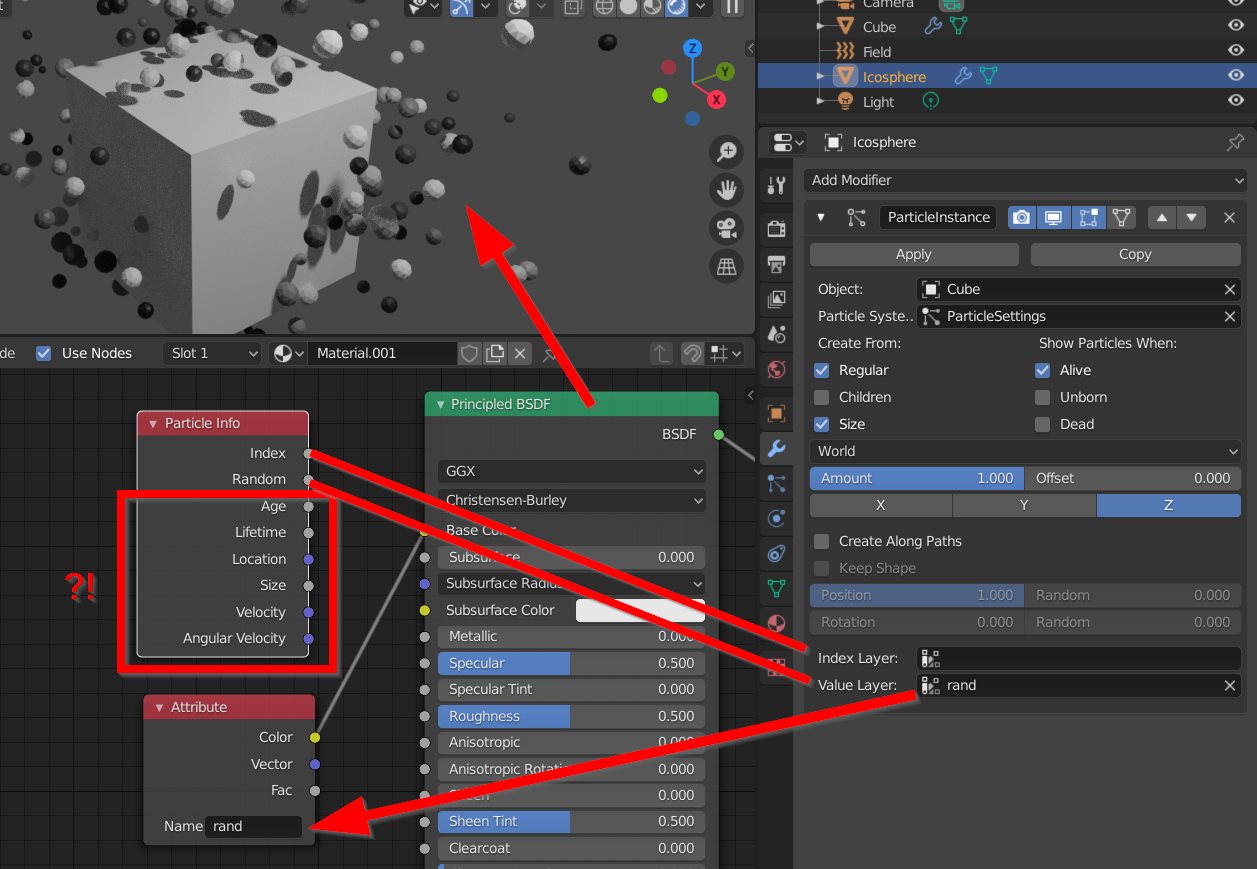Image resolution: width=1257 pixels, height=869 pixels.
Task: Select the X axis button
Action: point(881,505)
